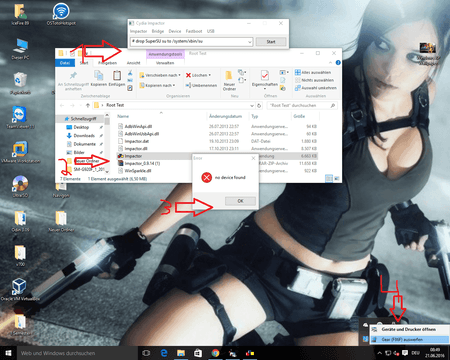Click Geräte und Drucker öffnen tray entry

(x=409, y=329)
